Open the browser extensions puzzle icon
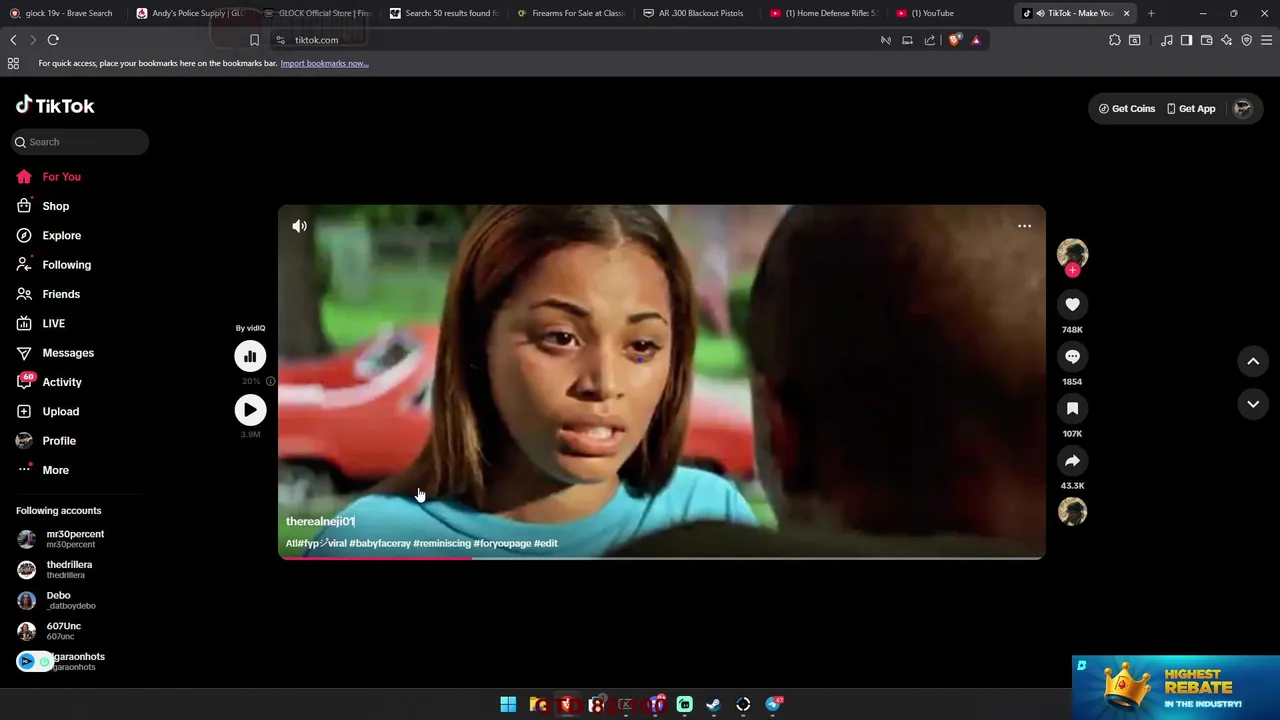This screenshot has width=1280, height=720. click(1114, 40)
